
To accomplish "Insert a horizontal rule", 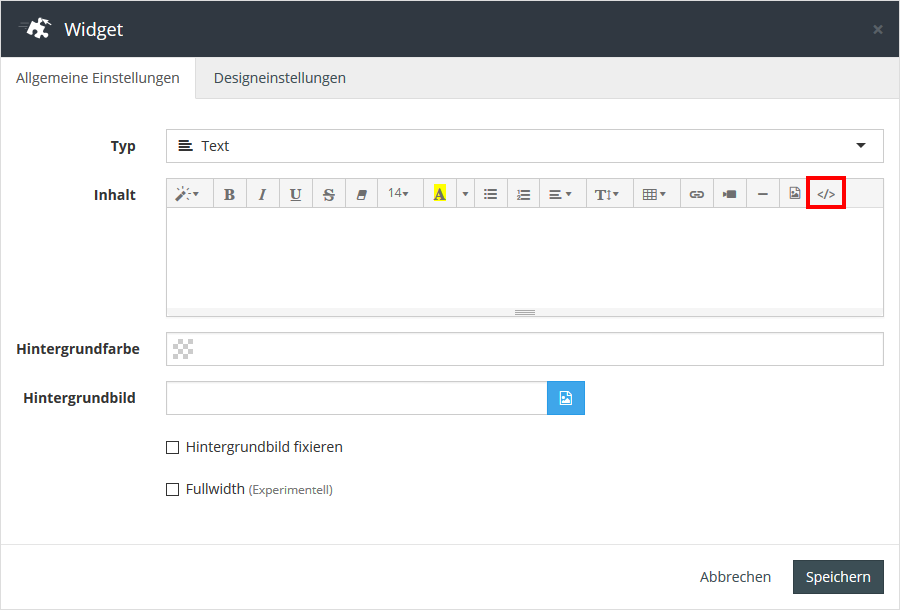I will click(x=762, y=194).
